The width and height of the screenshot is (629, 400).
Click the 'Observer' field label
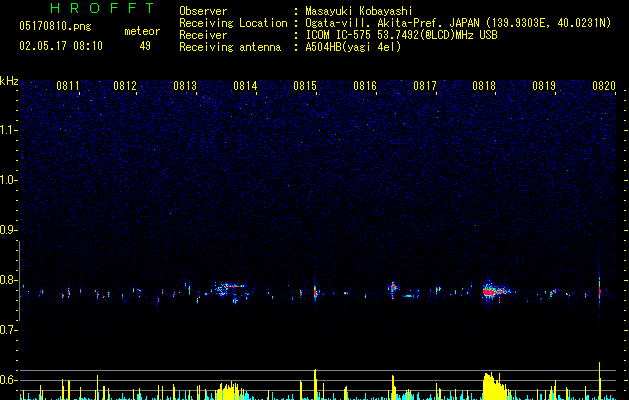click(x=203, y=11)
